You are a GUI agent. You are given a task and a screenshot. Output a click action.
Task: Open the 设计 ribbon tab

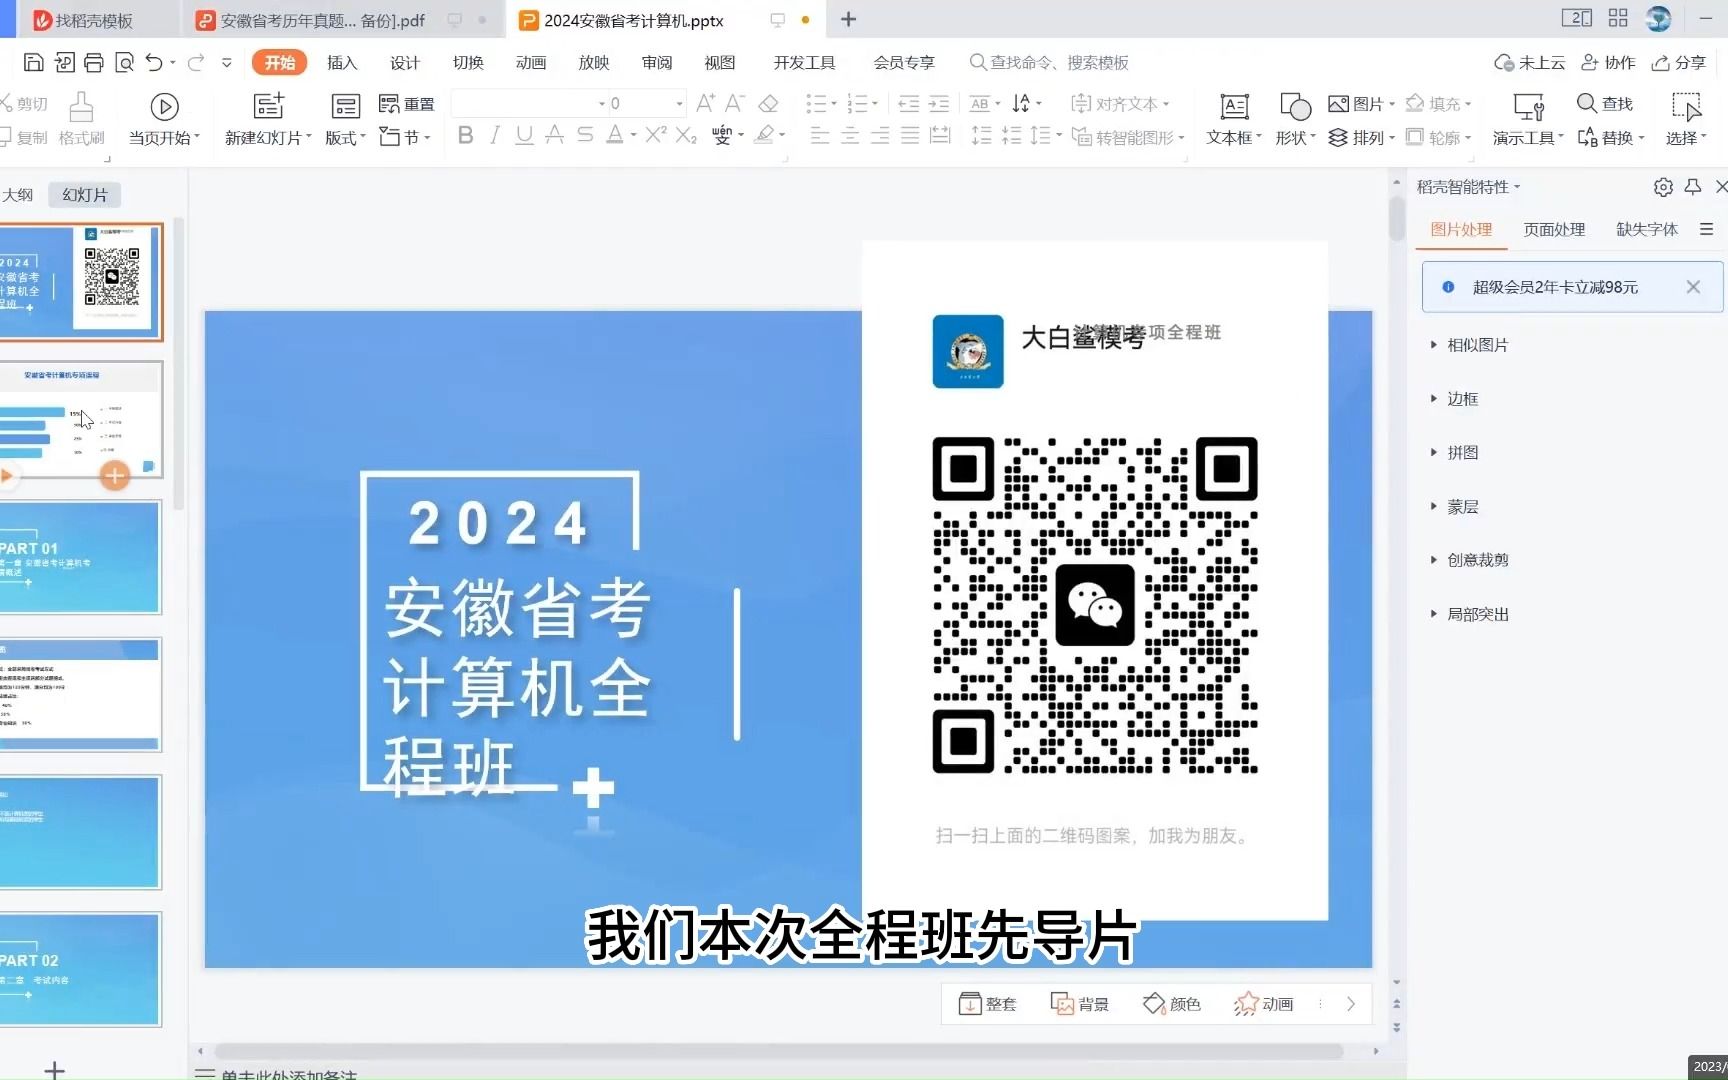pos(405,62)
